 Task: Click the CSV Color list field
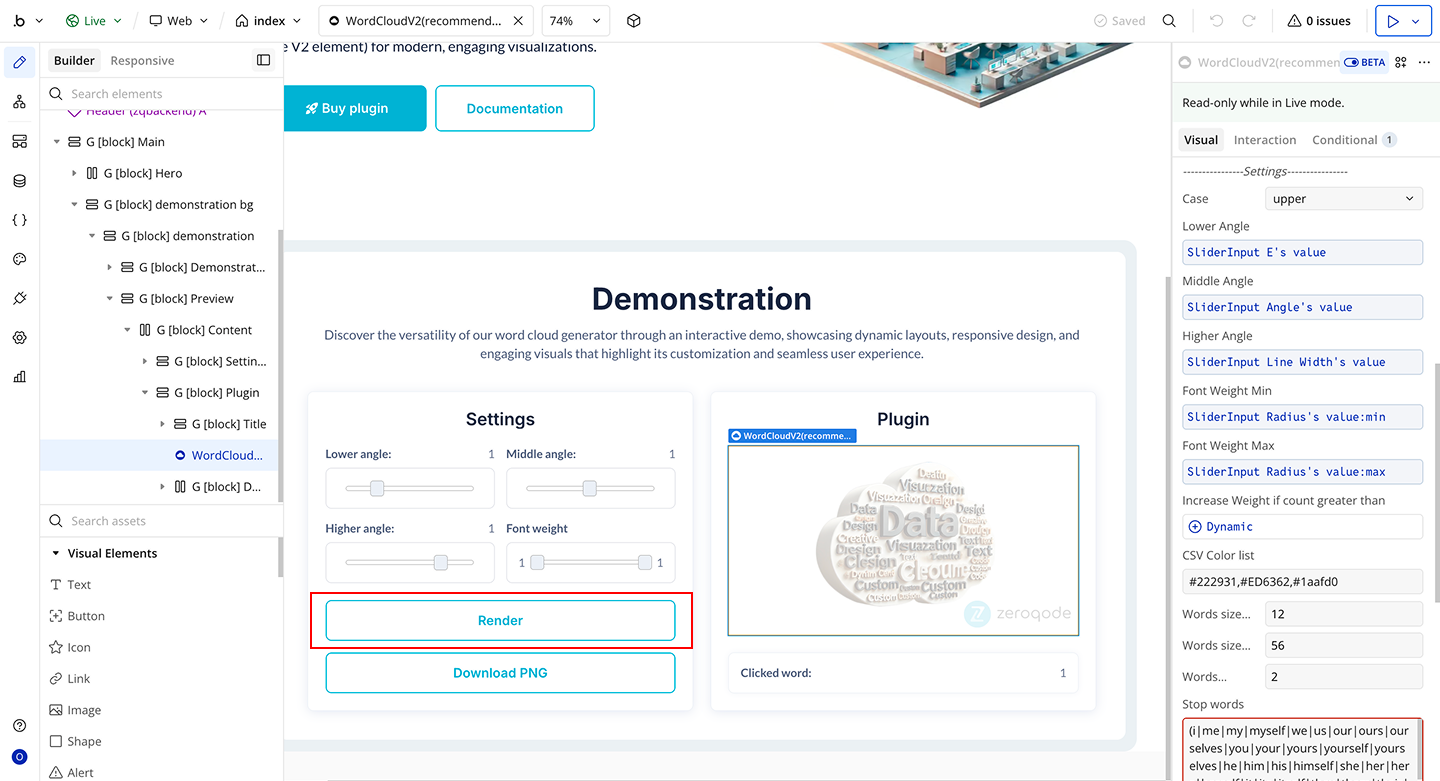click(1302, 581)
